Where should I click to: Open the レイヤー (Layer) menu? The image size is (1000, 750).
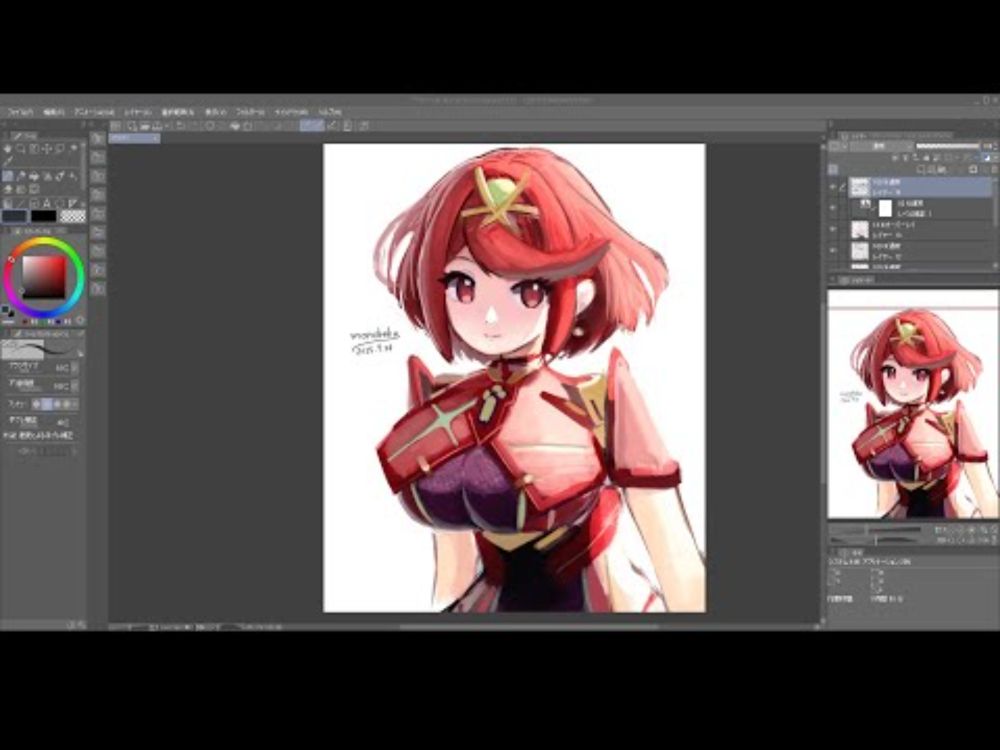(x=138, y=112)
